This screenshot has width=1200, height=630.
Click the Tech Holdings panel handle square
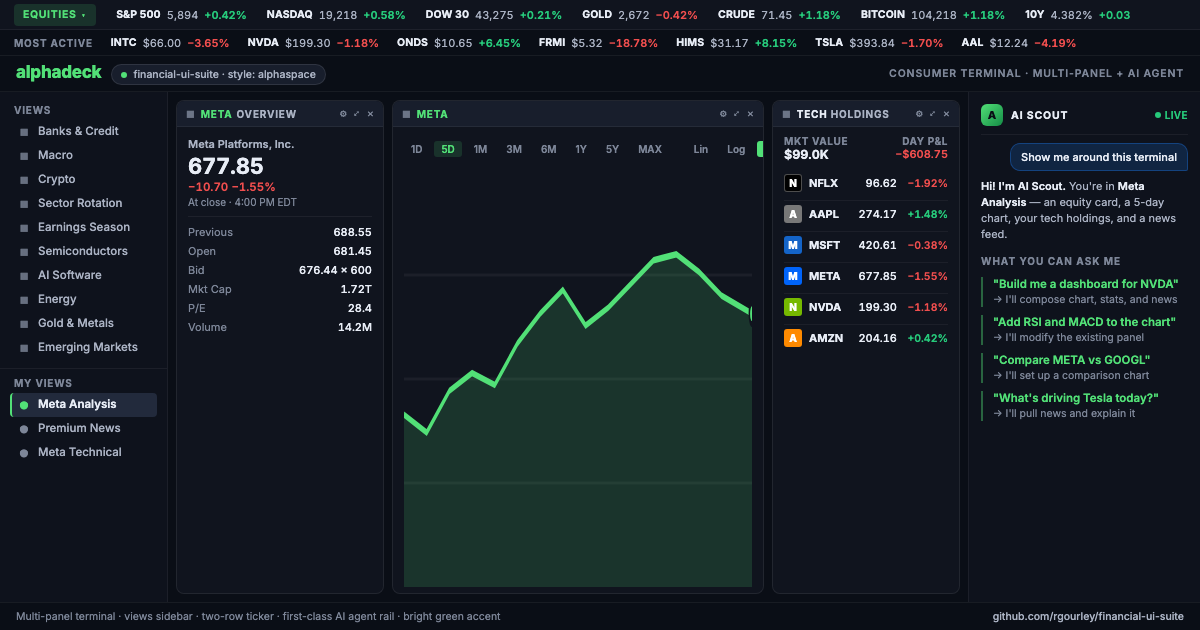click(x=786, y=114)
